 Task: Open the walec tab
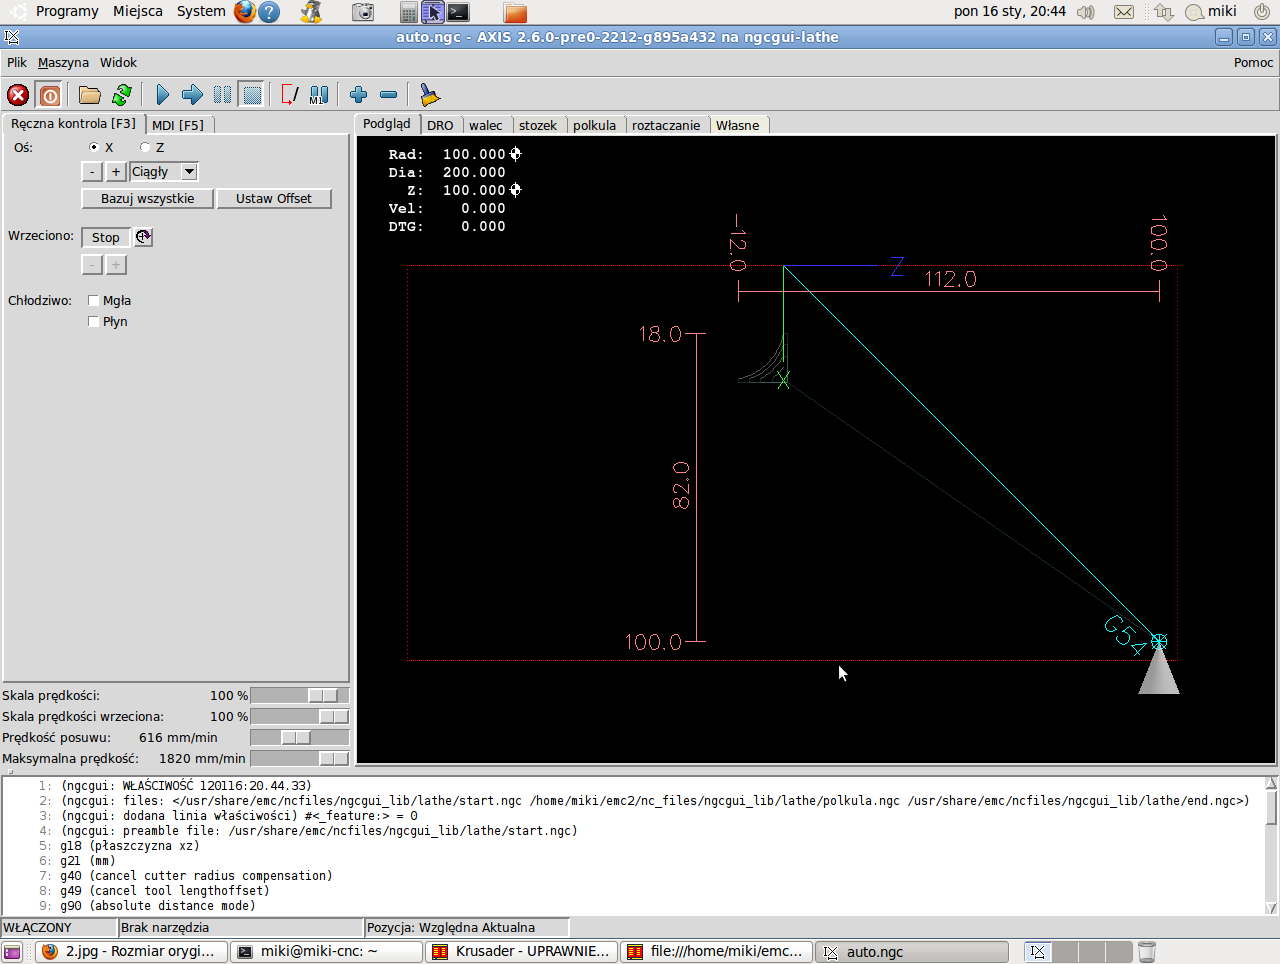coord(486,125)
